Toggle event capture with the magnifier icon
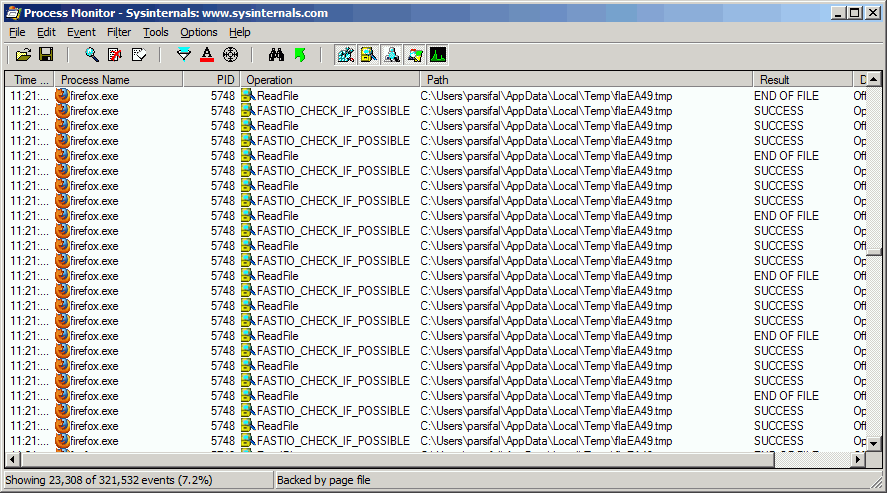The width and height of the screenshot is (887, 493). coord(92,55)
